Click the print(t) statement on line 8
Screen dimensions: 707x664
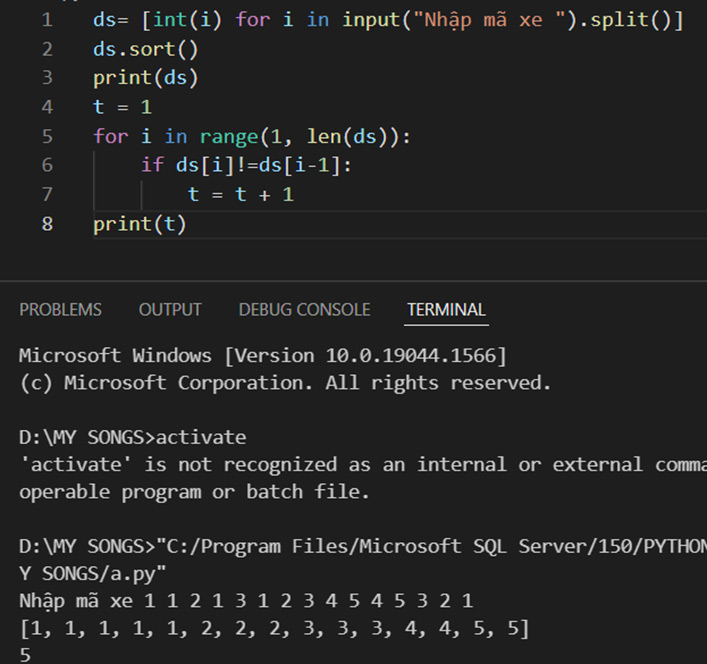click(140, 223)
